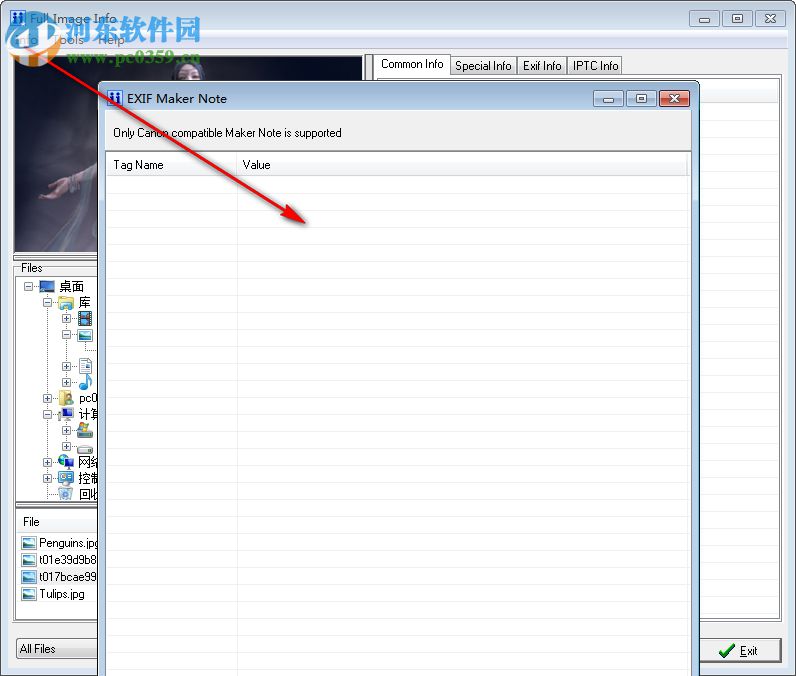Select the Windows system drive icon
The image size is (796, 676).
click(85, 430)
